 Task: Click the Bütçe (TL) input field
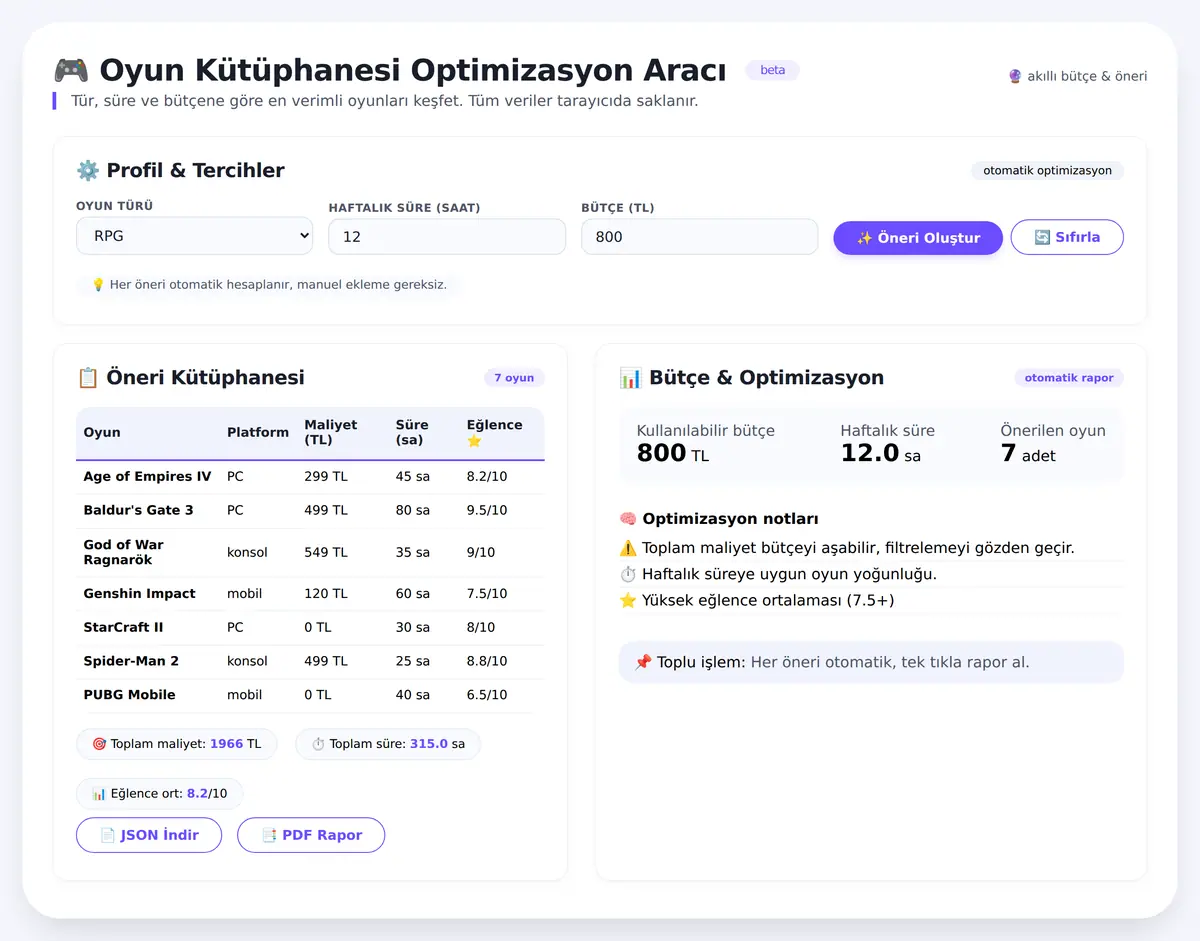tap(699, 237)
